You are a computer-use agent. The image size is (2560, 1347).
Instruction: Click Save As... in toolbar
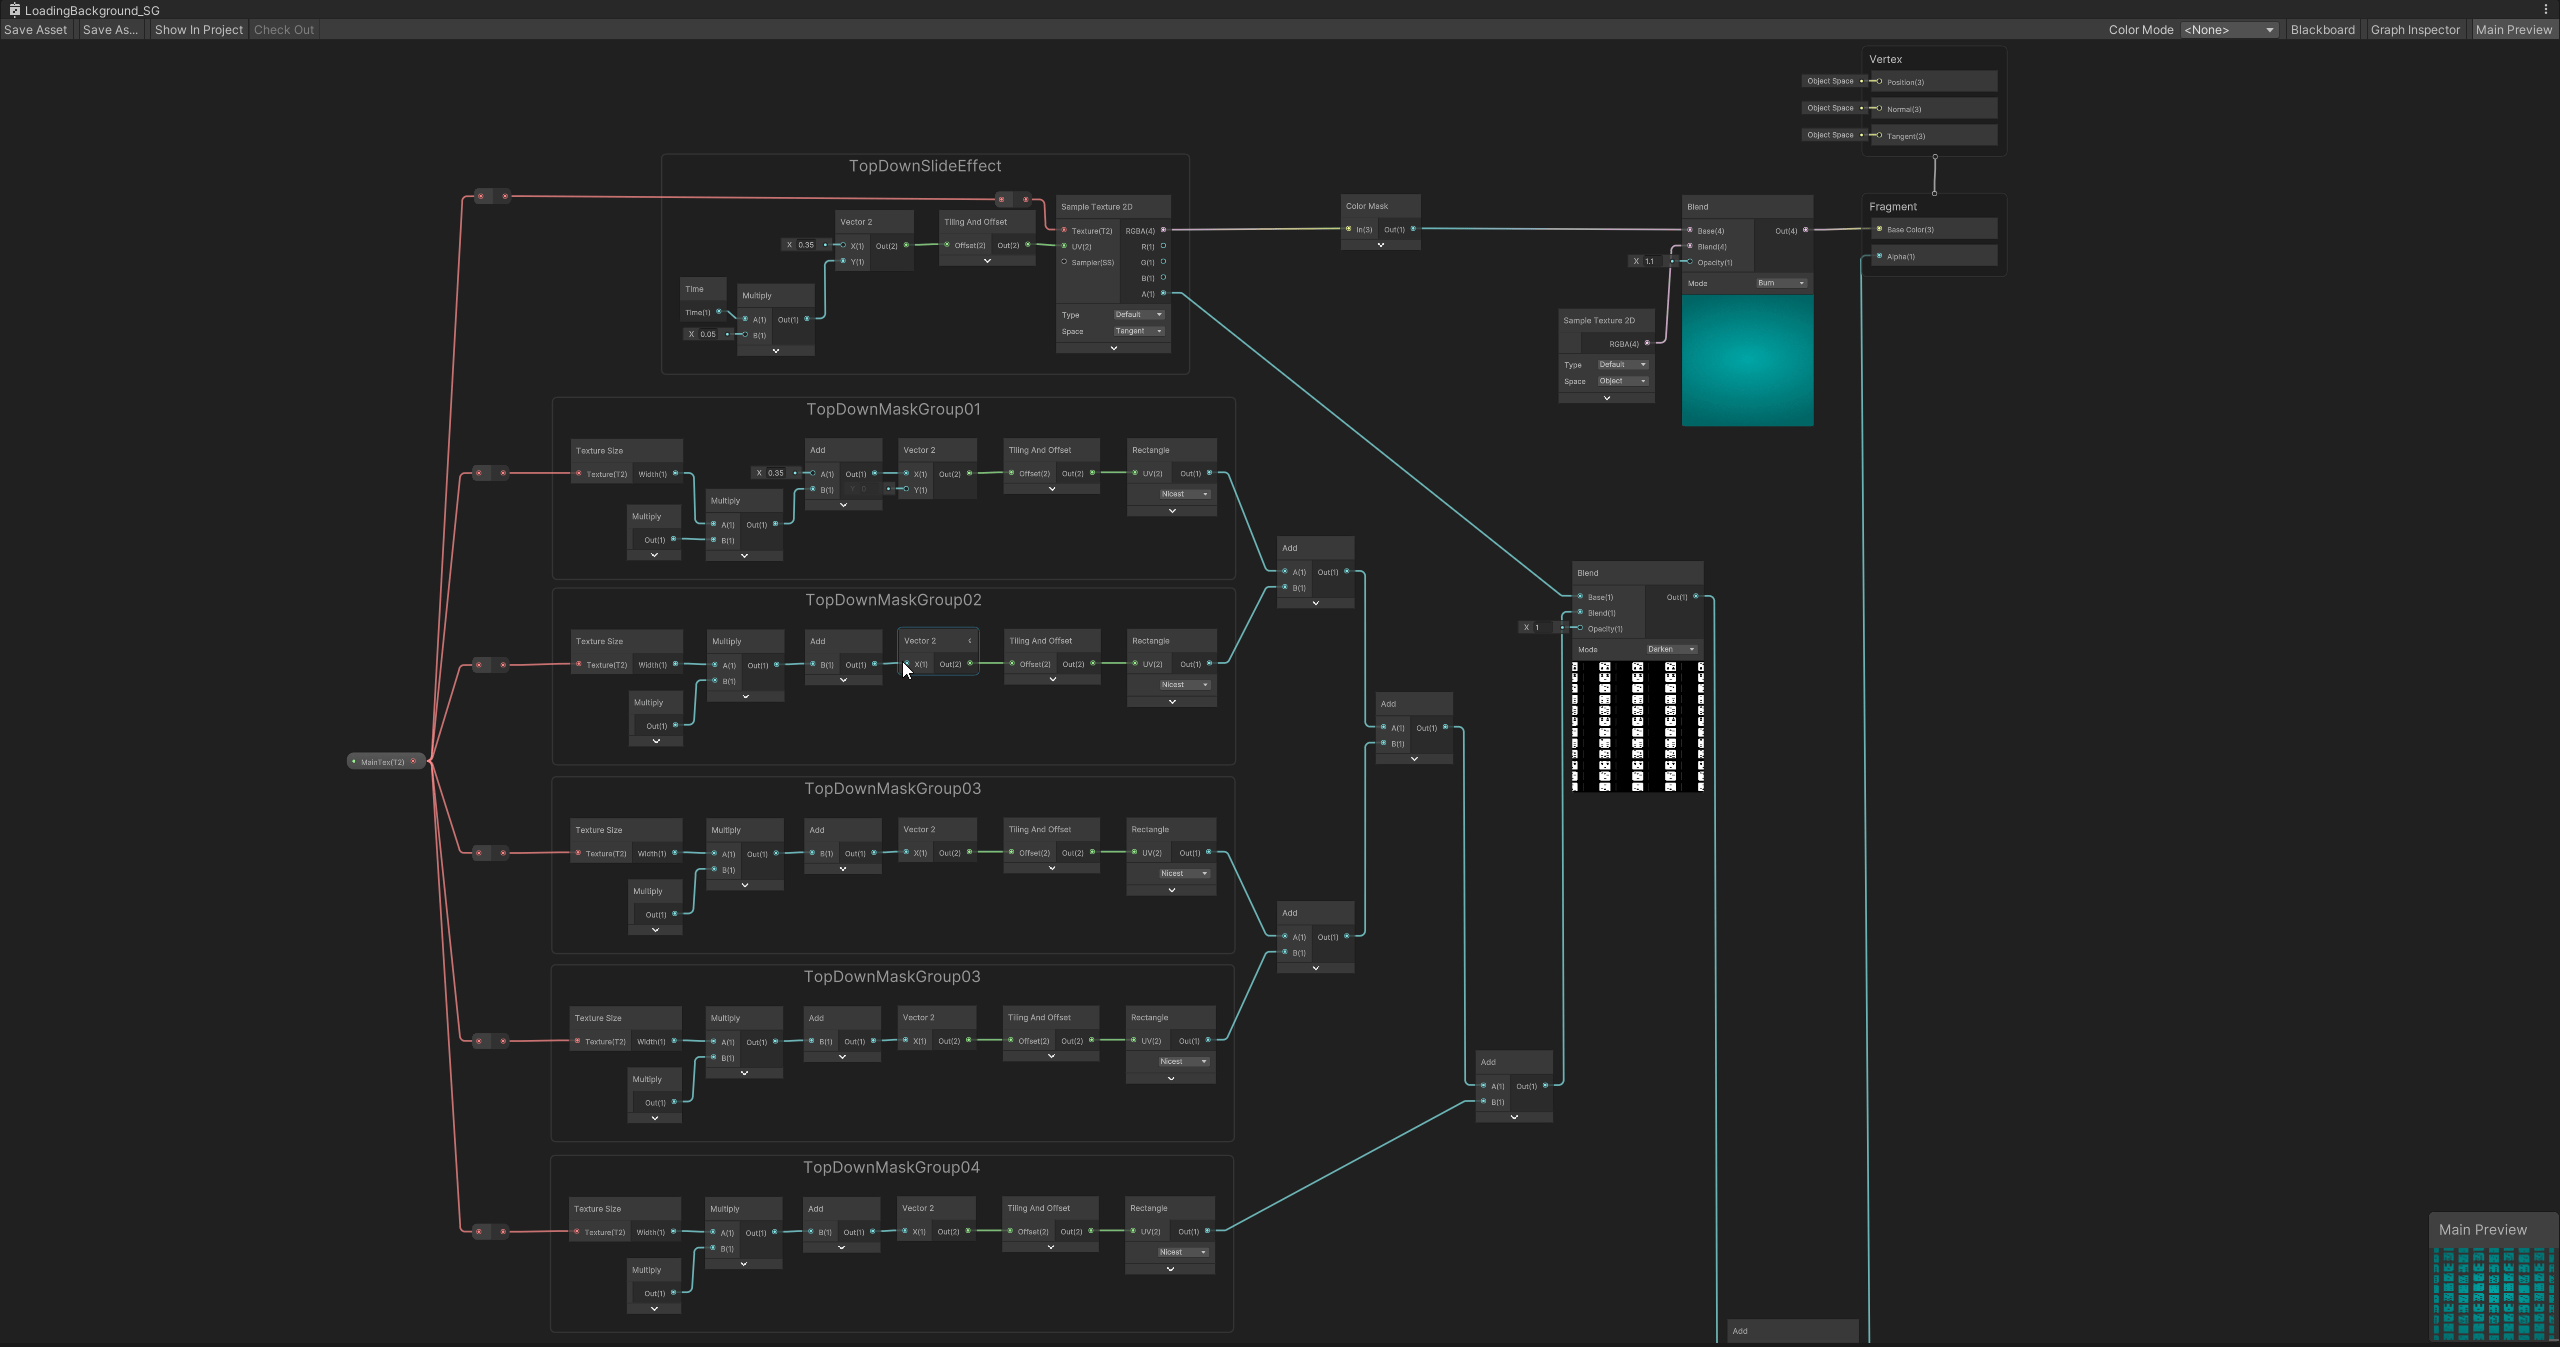point(110,30)
